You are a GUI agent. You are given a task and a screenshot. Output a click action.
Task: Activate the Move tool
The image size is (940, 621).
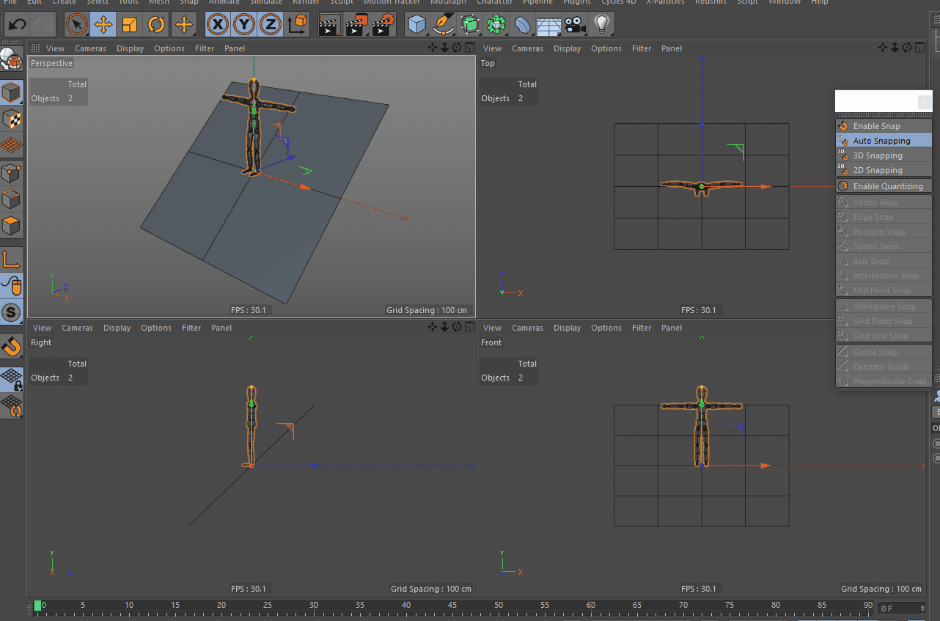point(103,25)
